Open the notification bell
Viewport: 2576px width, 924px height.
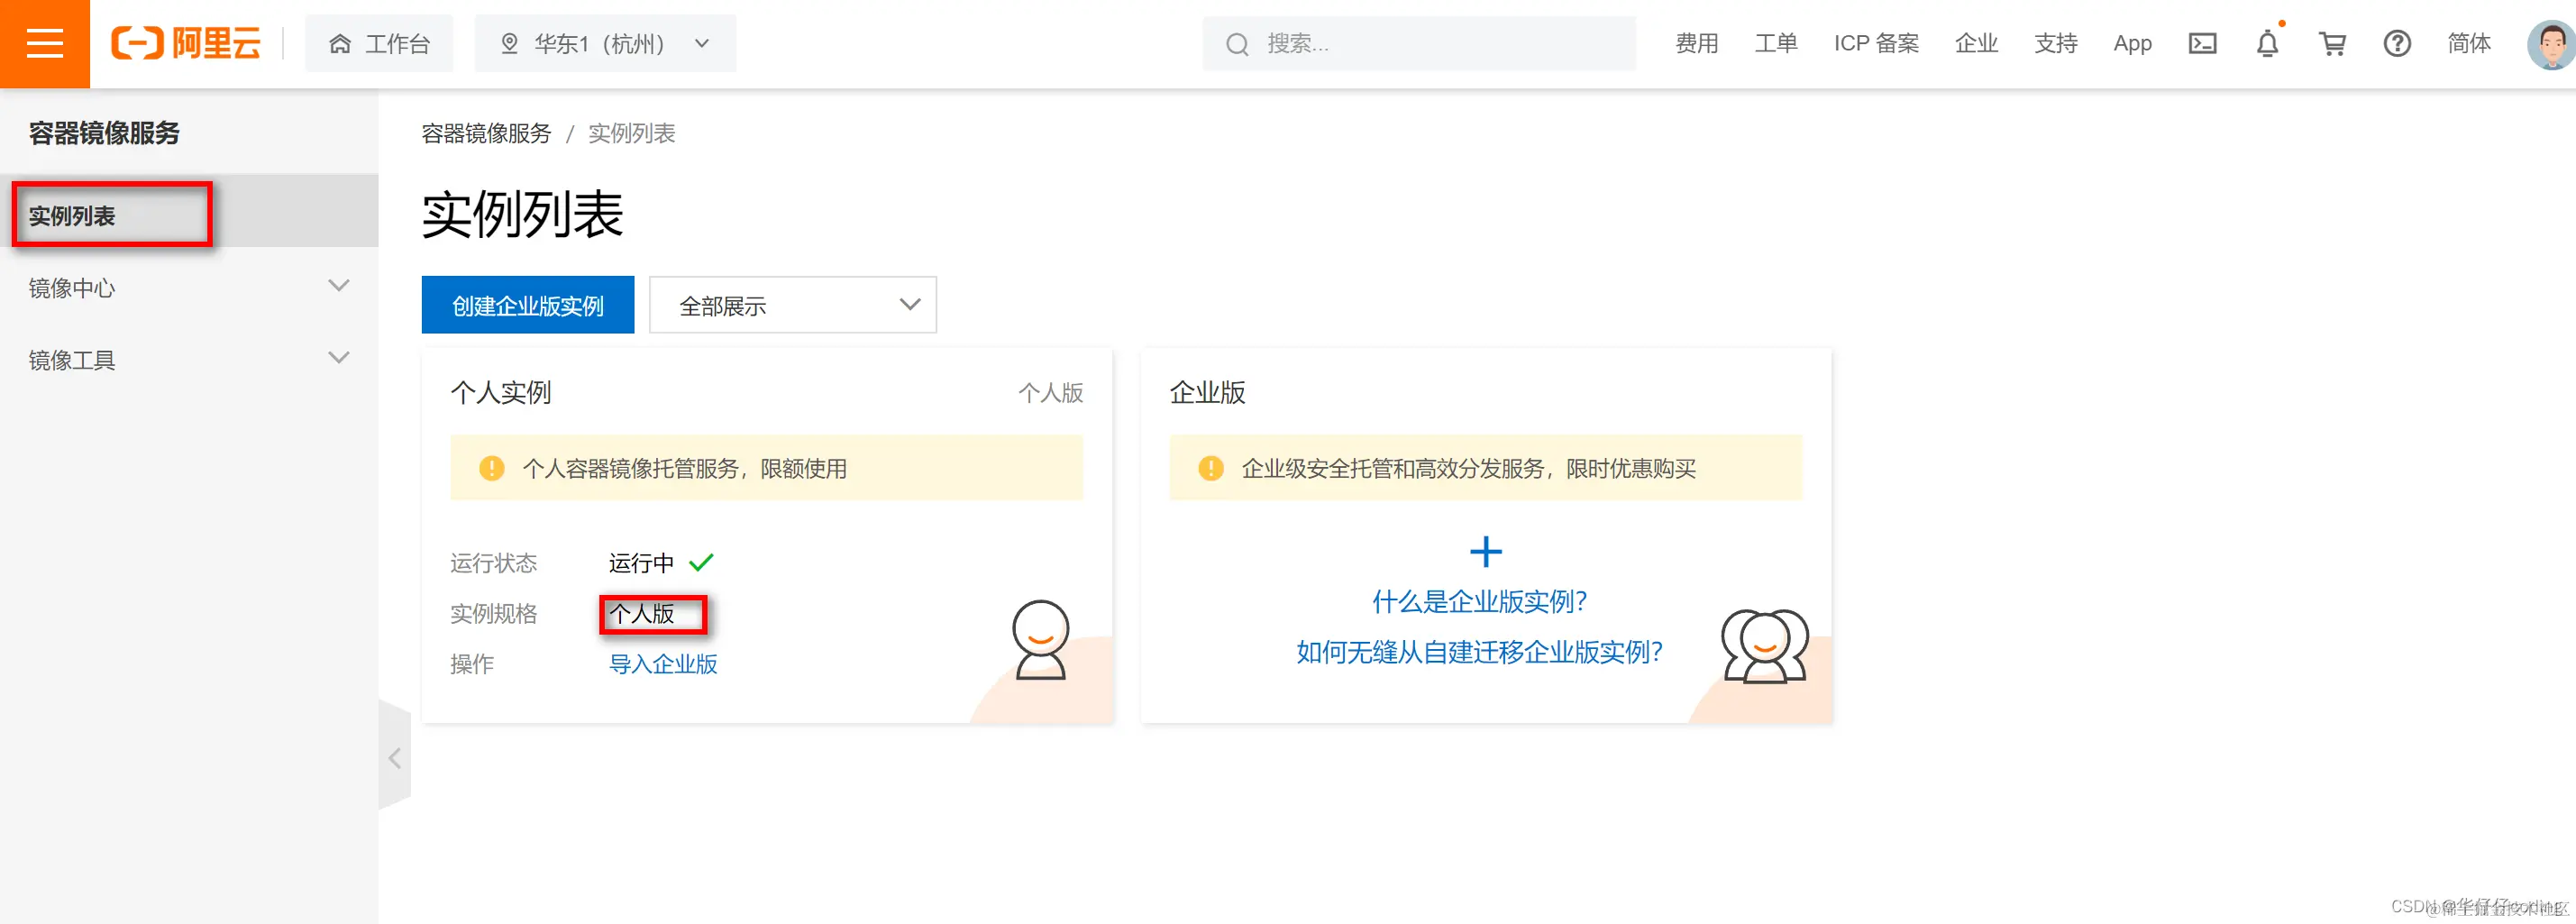[x=2267, y=44]
